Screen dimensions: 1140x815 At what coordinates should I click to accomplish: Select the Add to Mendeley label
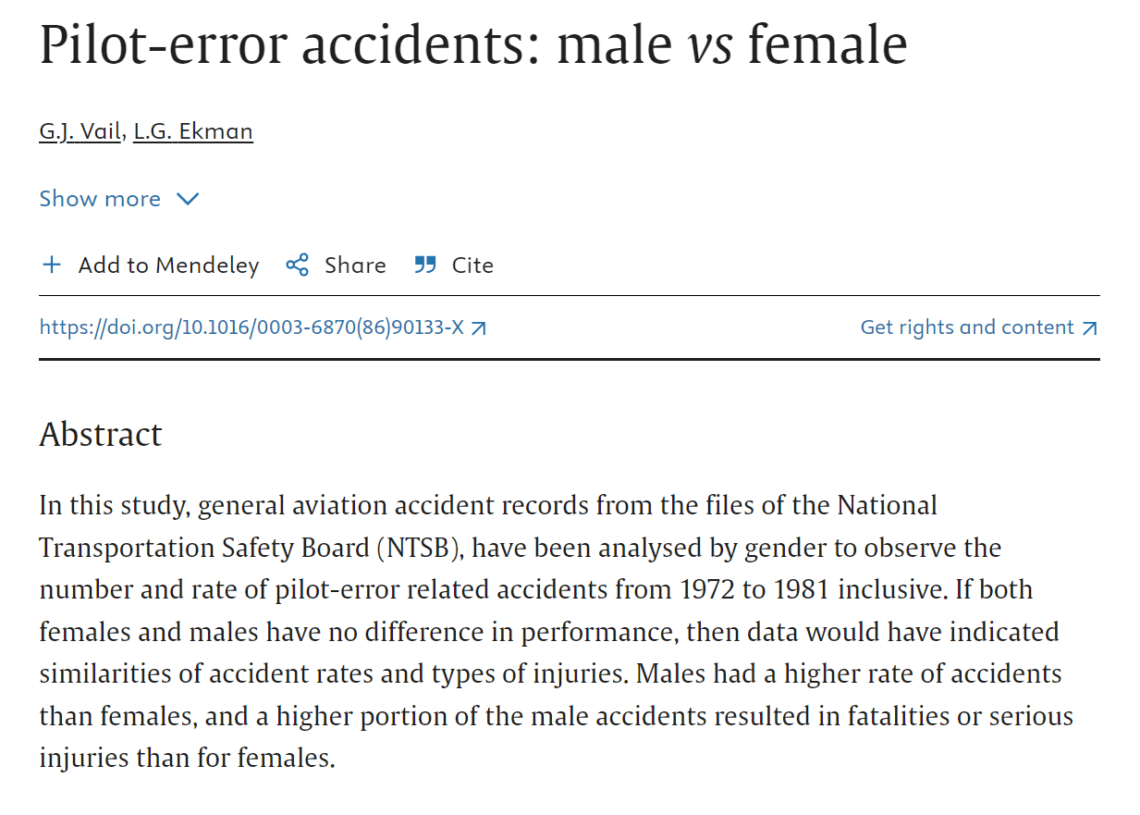[169, 265]
